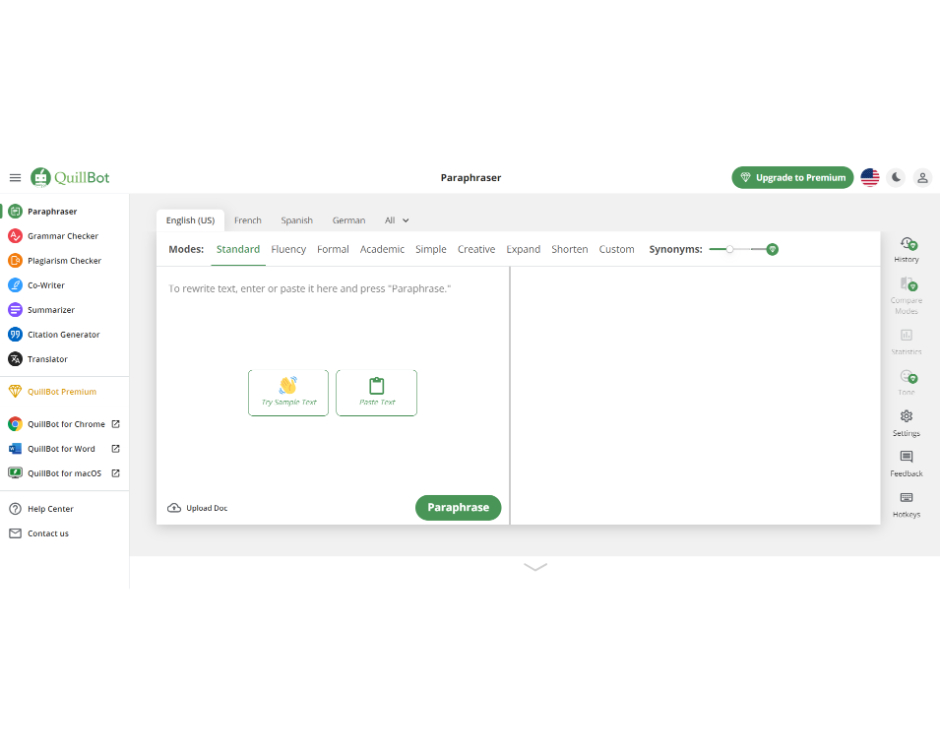This screenshot has width=940, height=750.
Task: Select the Formal mode
Action: (333, 249)
